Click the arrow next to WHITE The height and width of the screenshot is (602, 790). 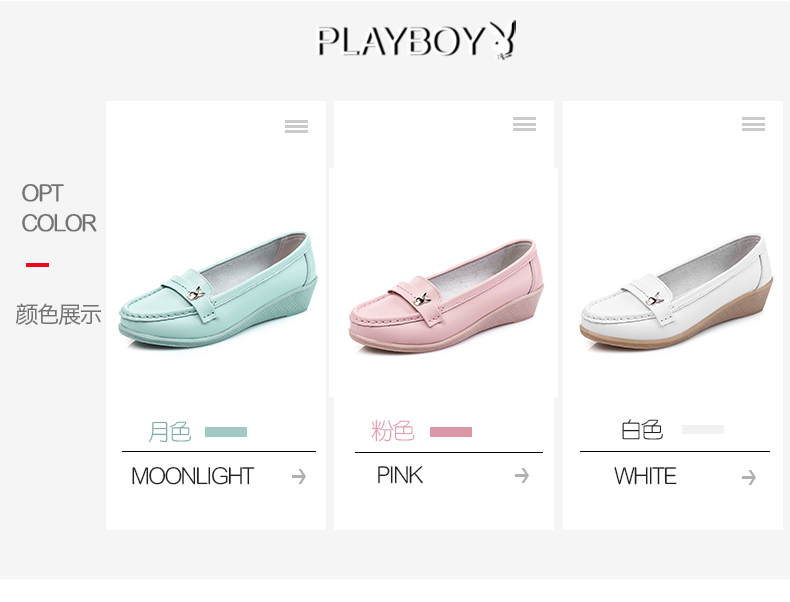click(x=749, y=477)
